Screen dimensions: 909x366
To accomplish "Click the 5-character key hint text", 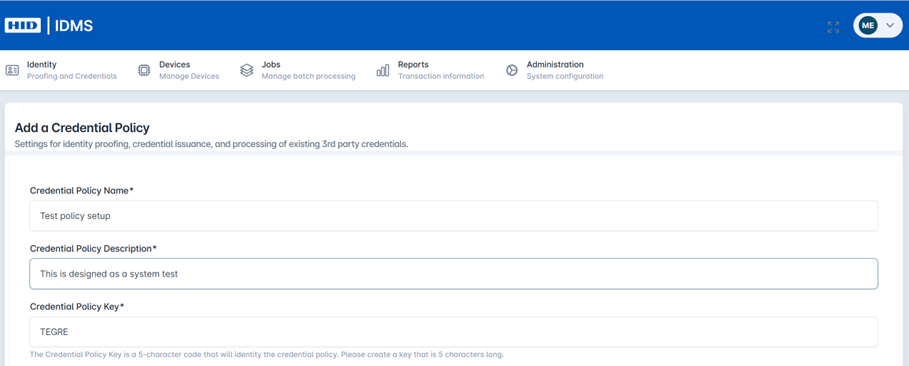I will 267,354.
